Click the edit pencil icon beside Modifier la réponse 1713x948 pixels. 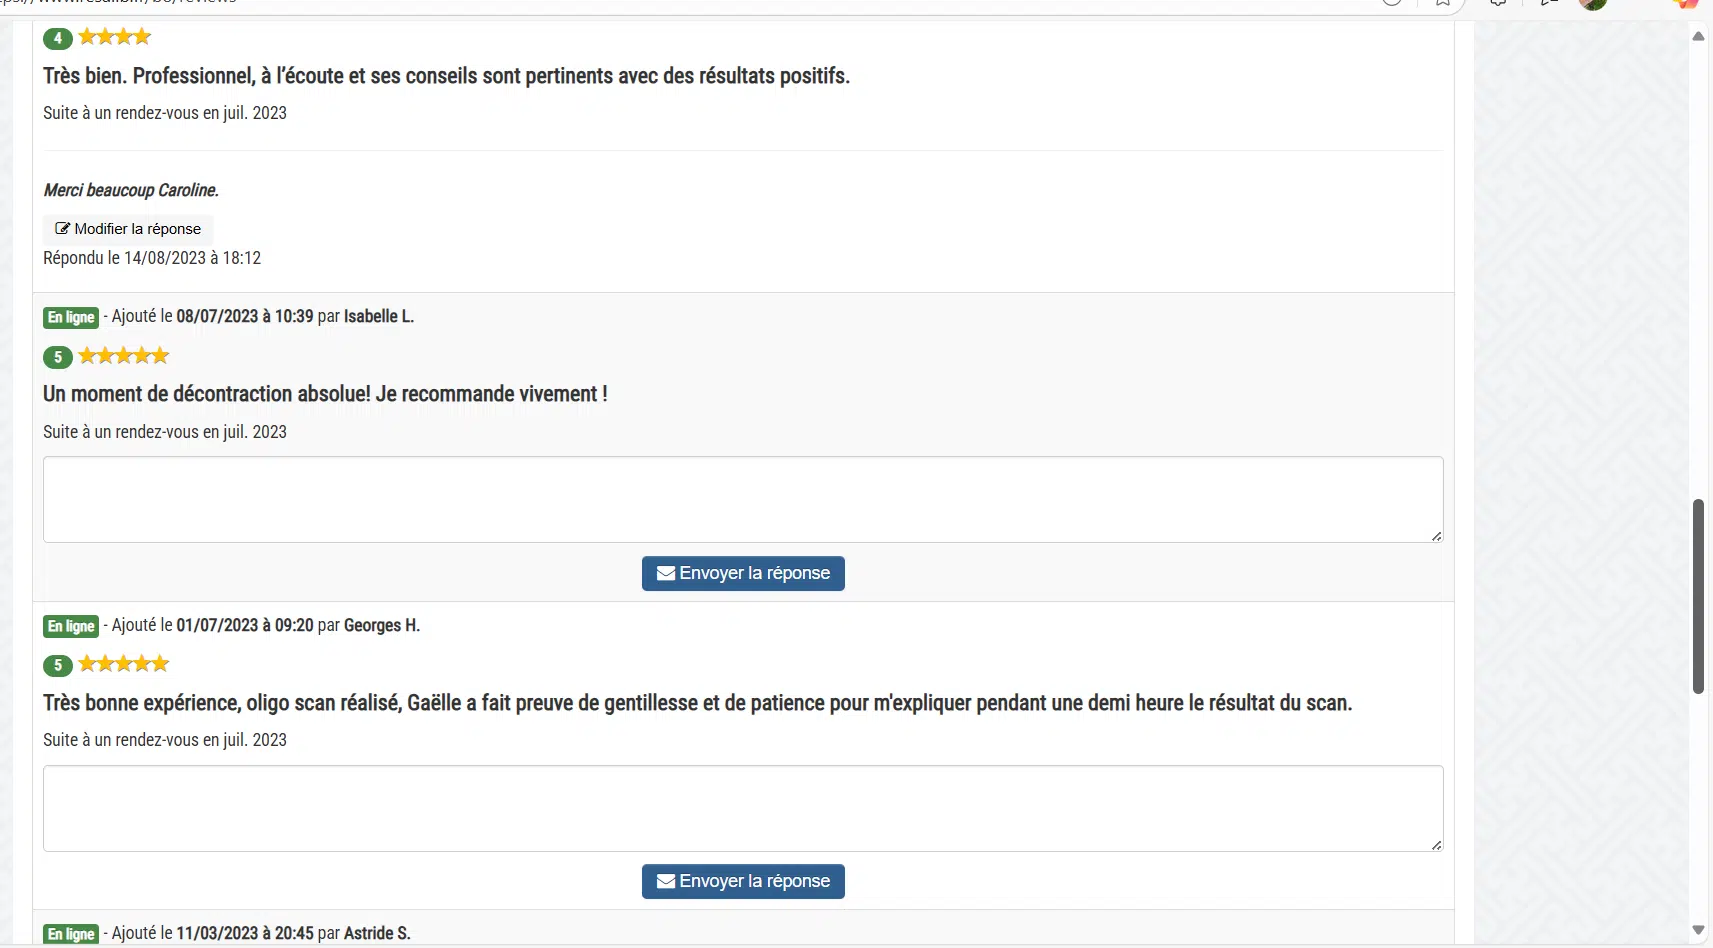pos(62,229)
